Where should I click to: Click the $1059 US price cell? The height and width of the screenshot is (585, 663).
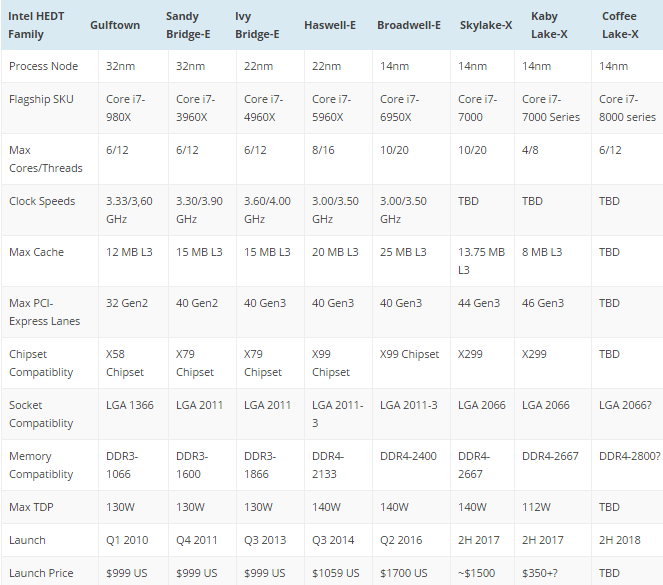point(336,573)
